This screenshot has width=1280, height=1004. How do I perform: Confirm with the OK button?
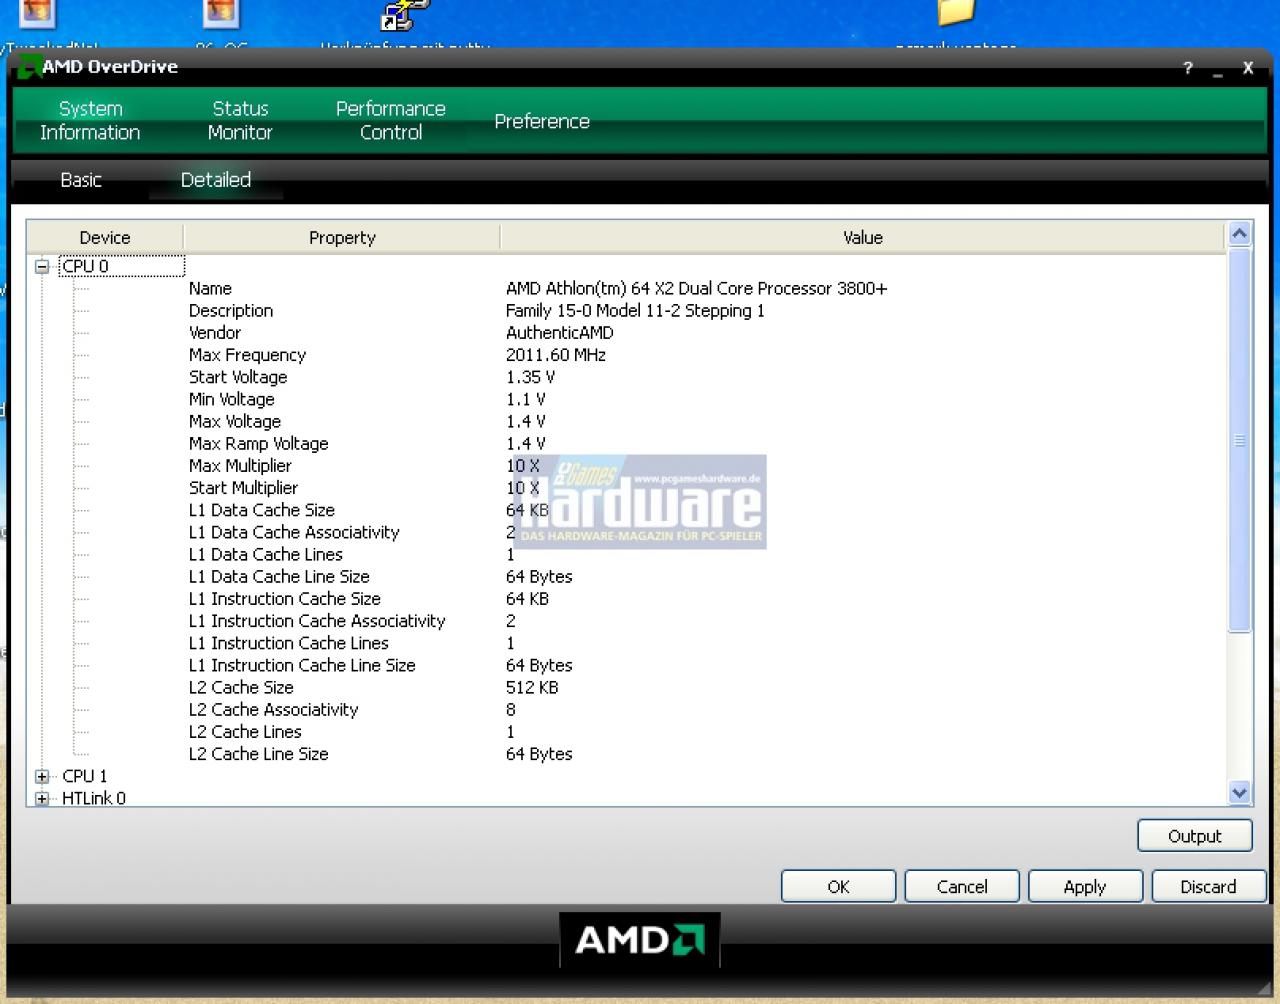coord(838,886)
